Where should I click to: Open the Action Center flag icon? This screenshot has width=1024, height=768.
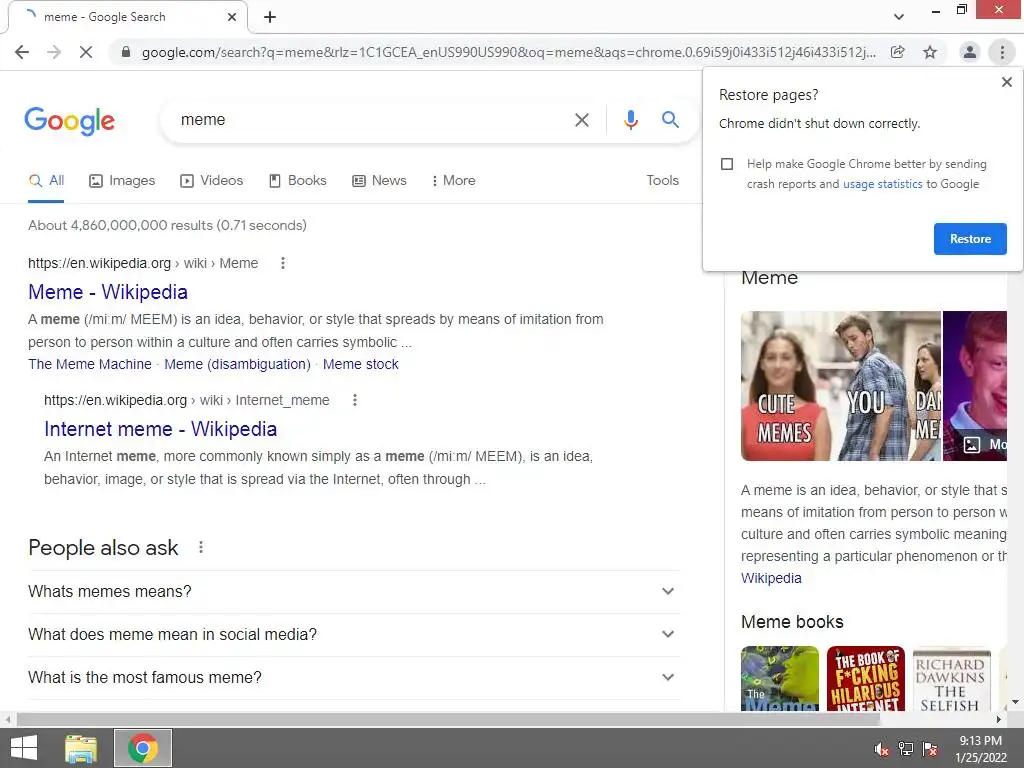(x=930, y=750)
